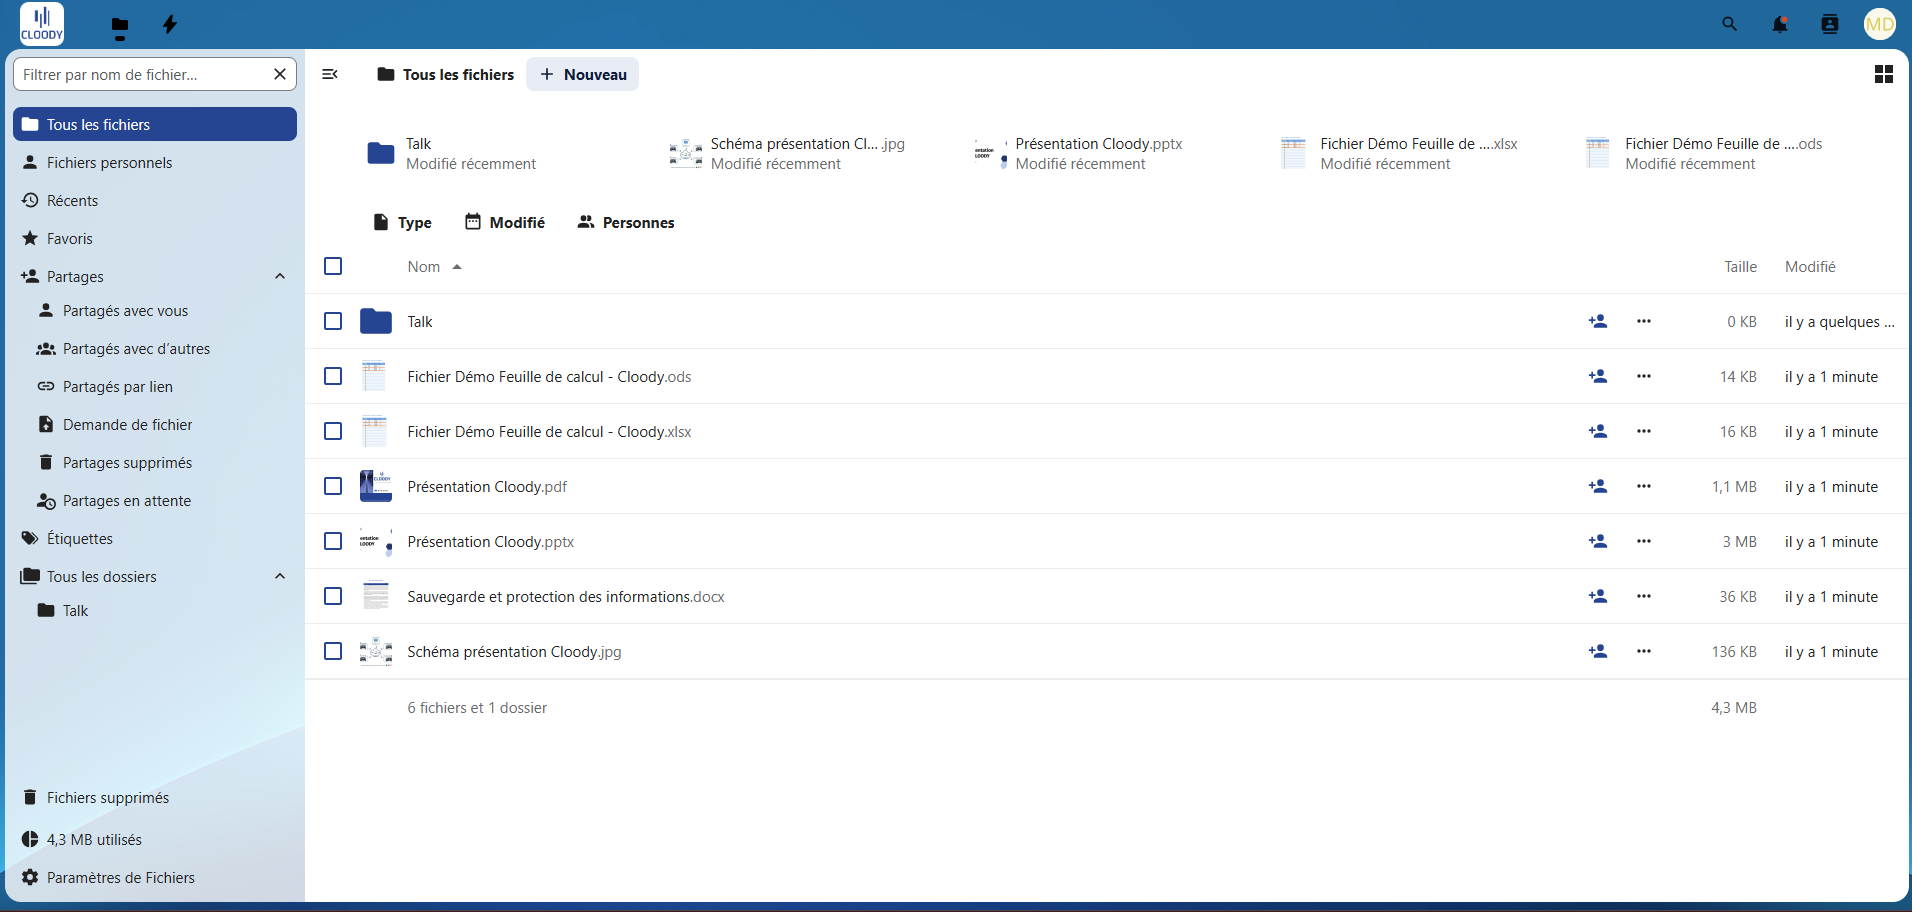Viewport: 1912px width, 912px height.
Task: Open actions menu for the .docx file
Action: (1644, 596)
